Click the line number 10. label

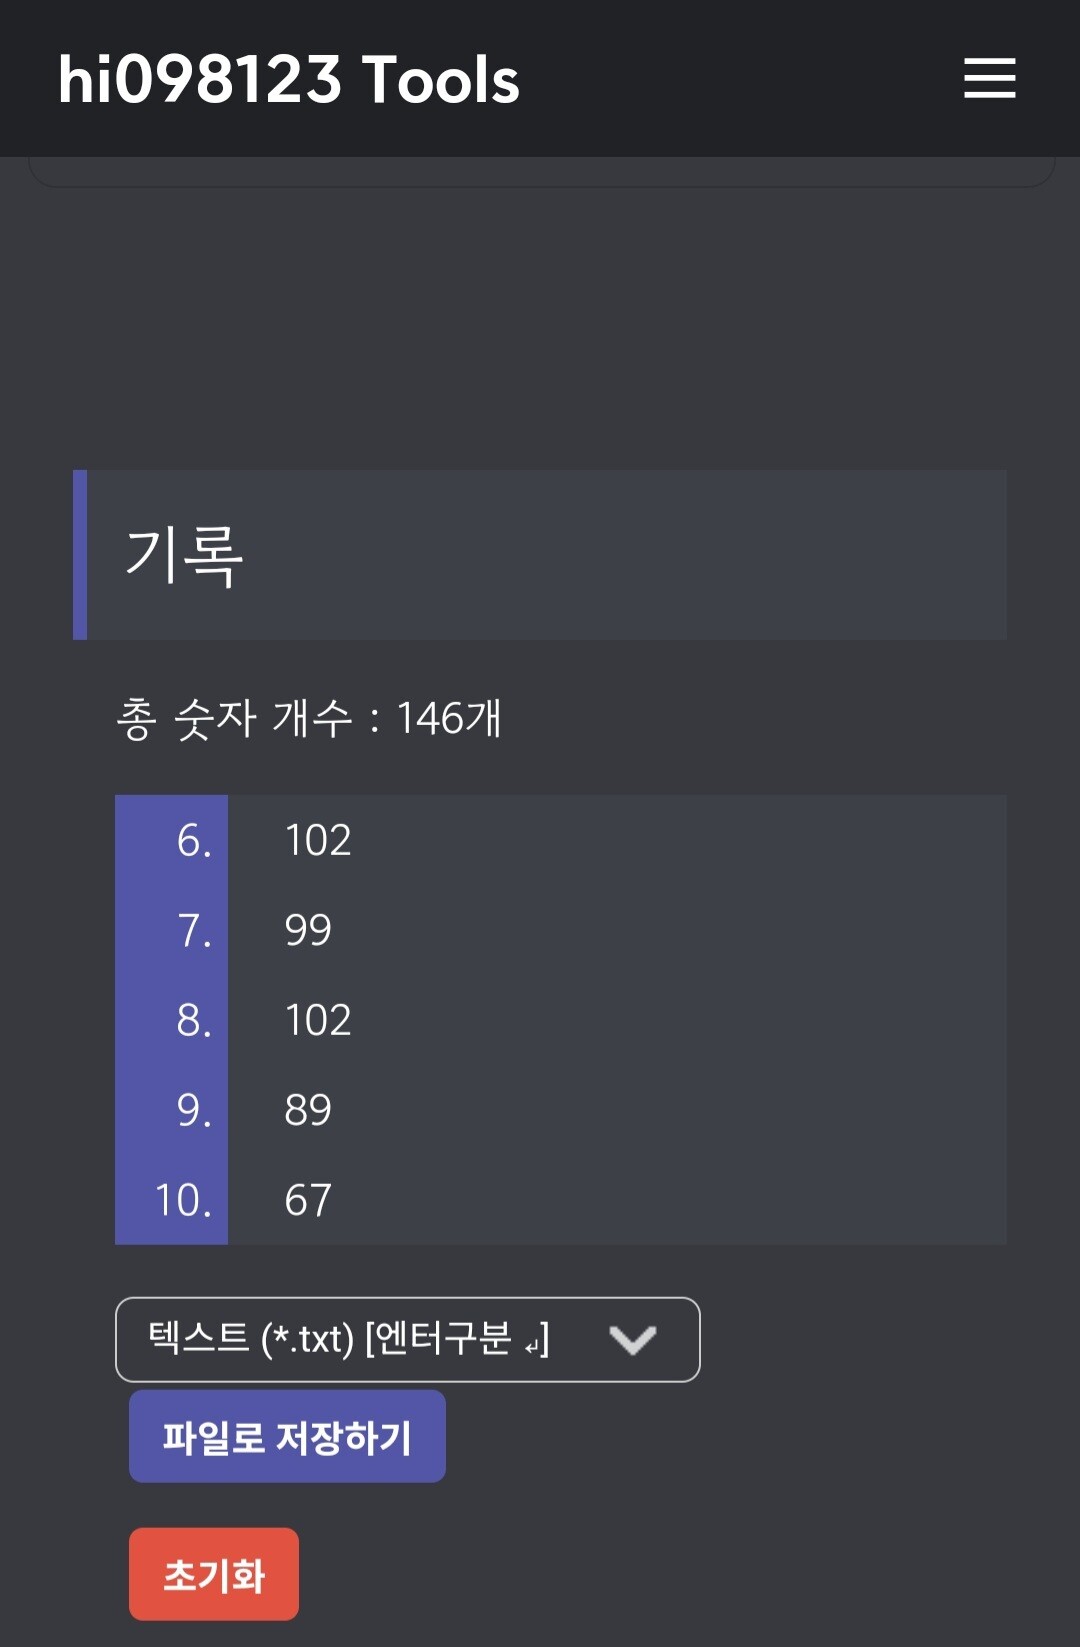click(183, 1200)
